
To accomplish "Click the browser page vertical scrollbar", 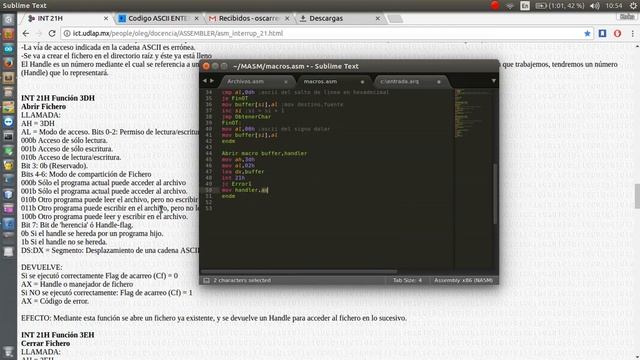I will coord(637,196).
